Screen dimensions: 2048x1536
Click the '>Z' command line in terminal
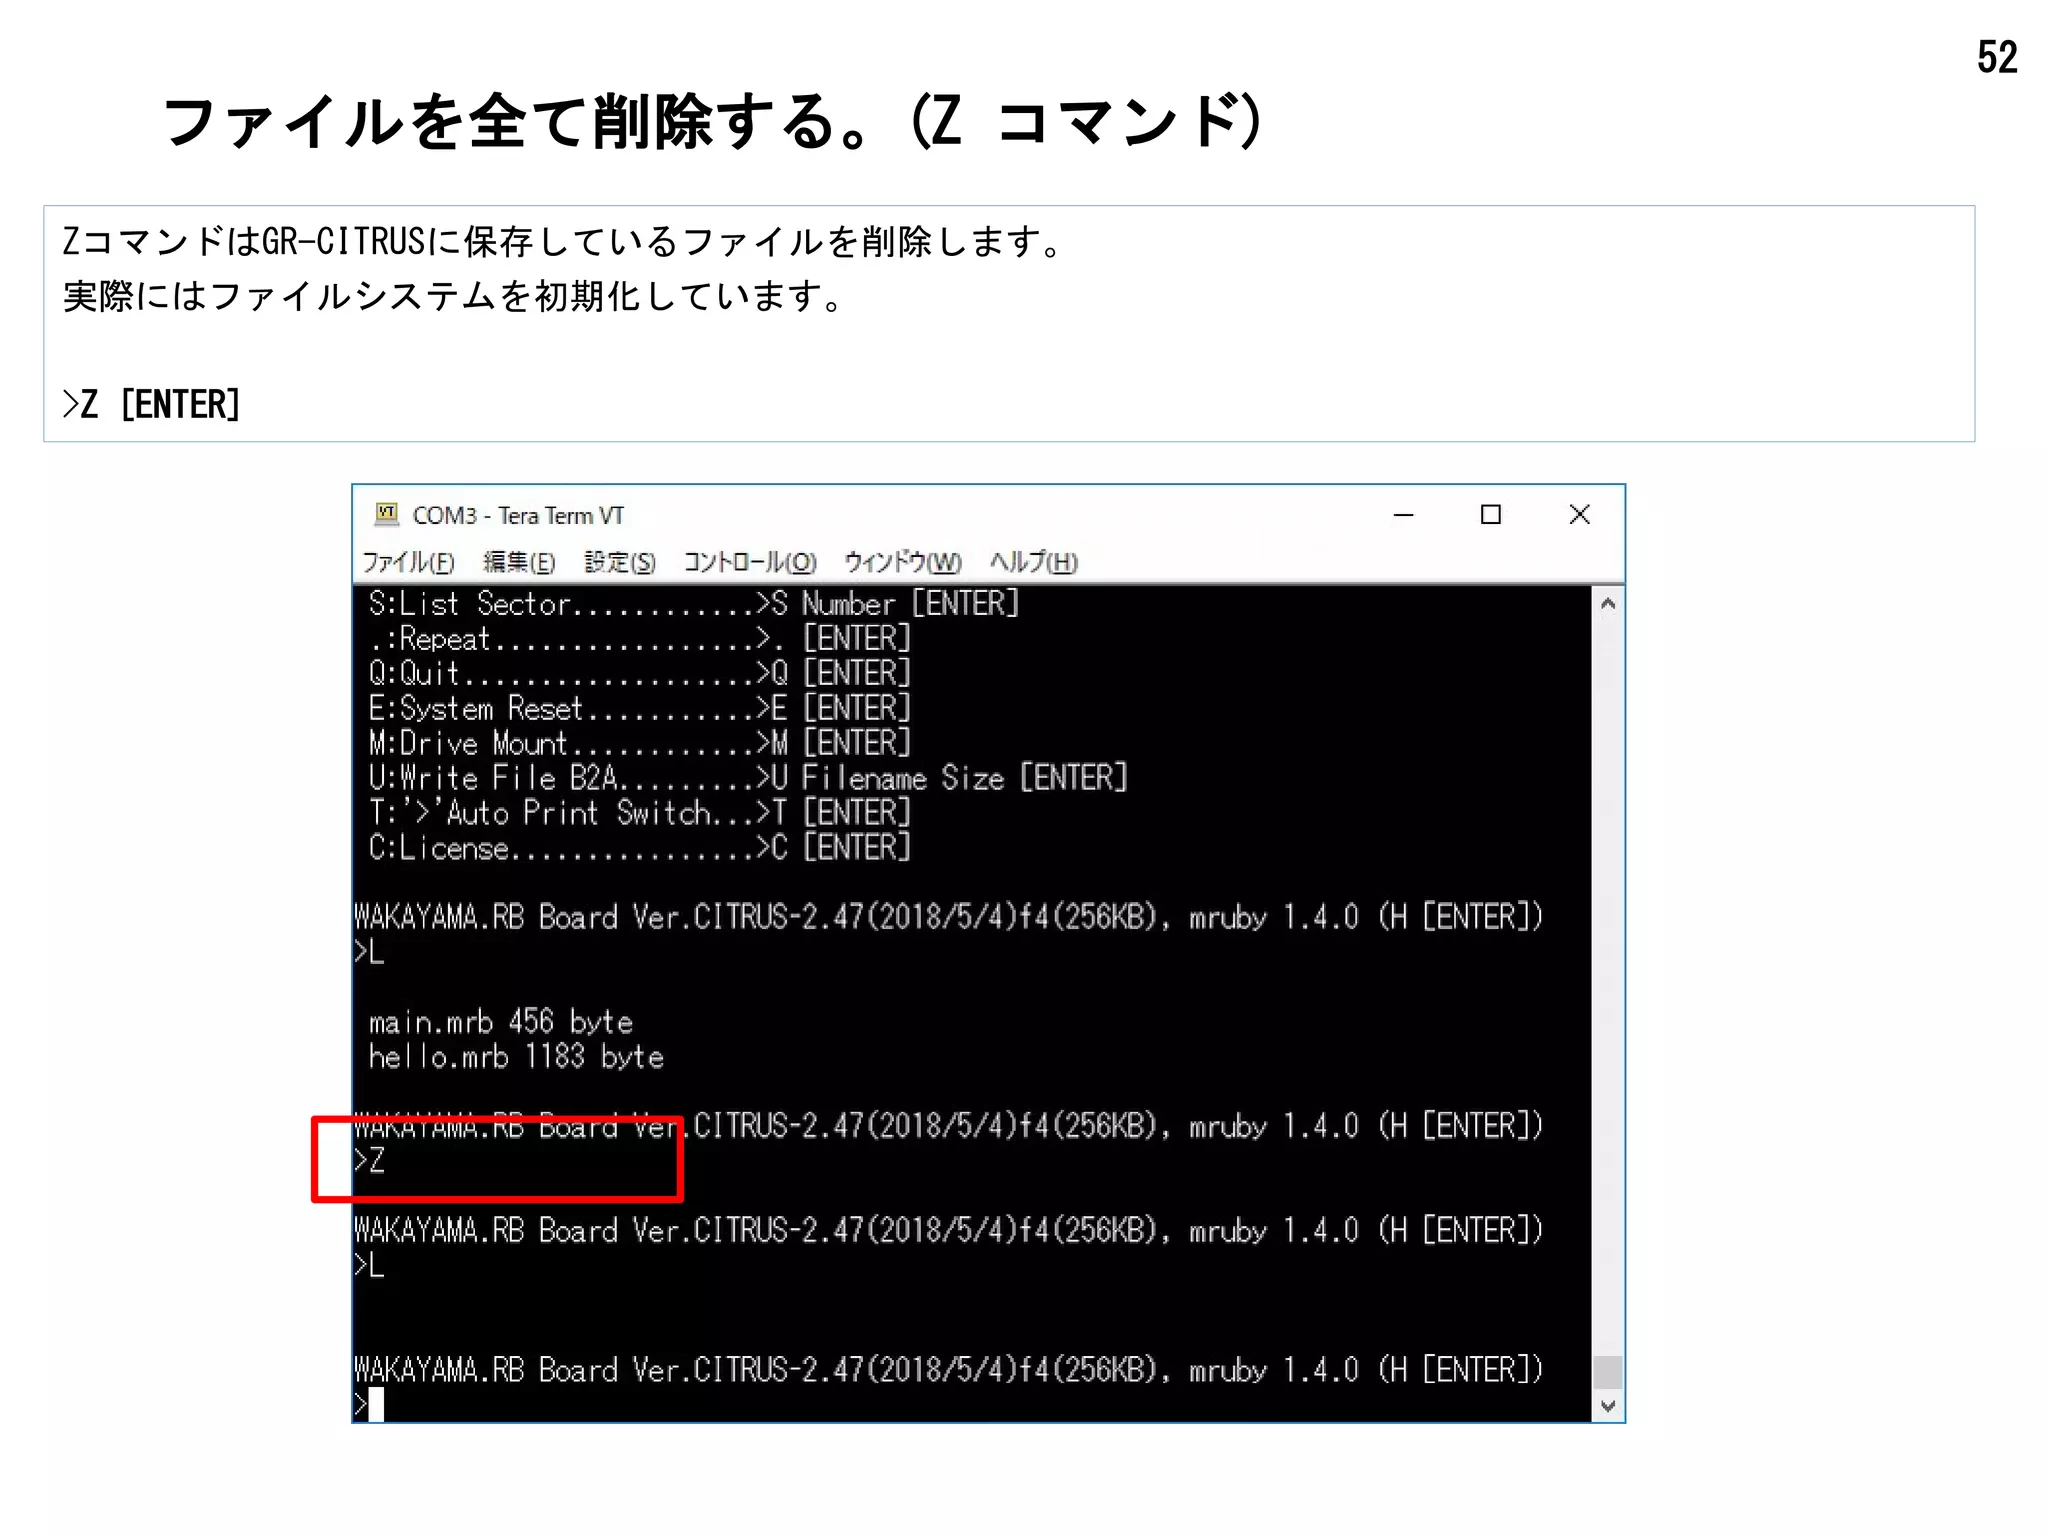point(370,1161)
